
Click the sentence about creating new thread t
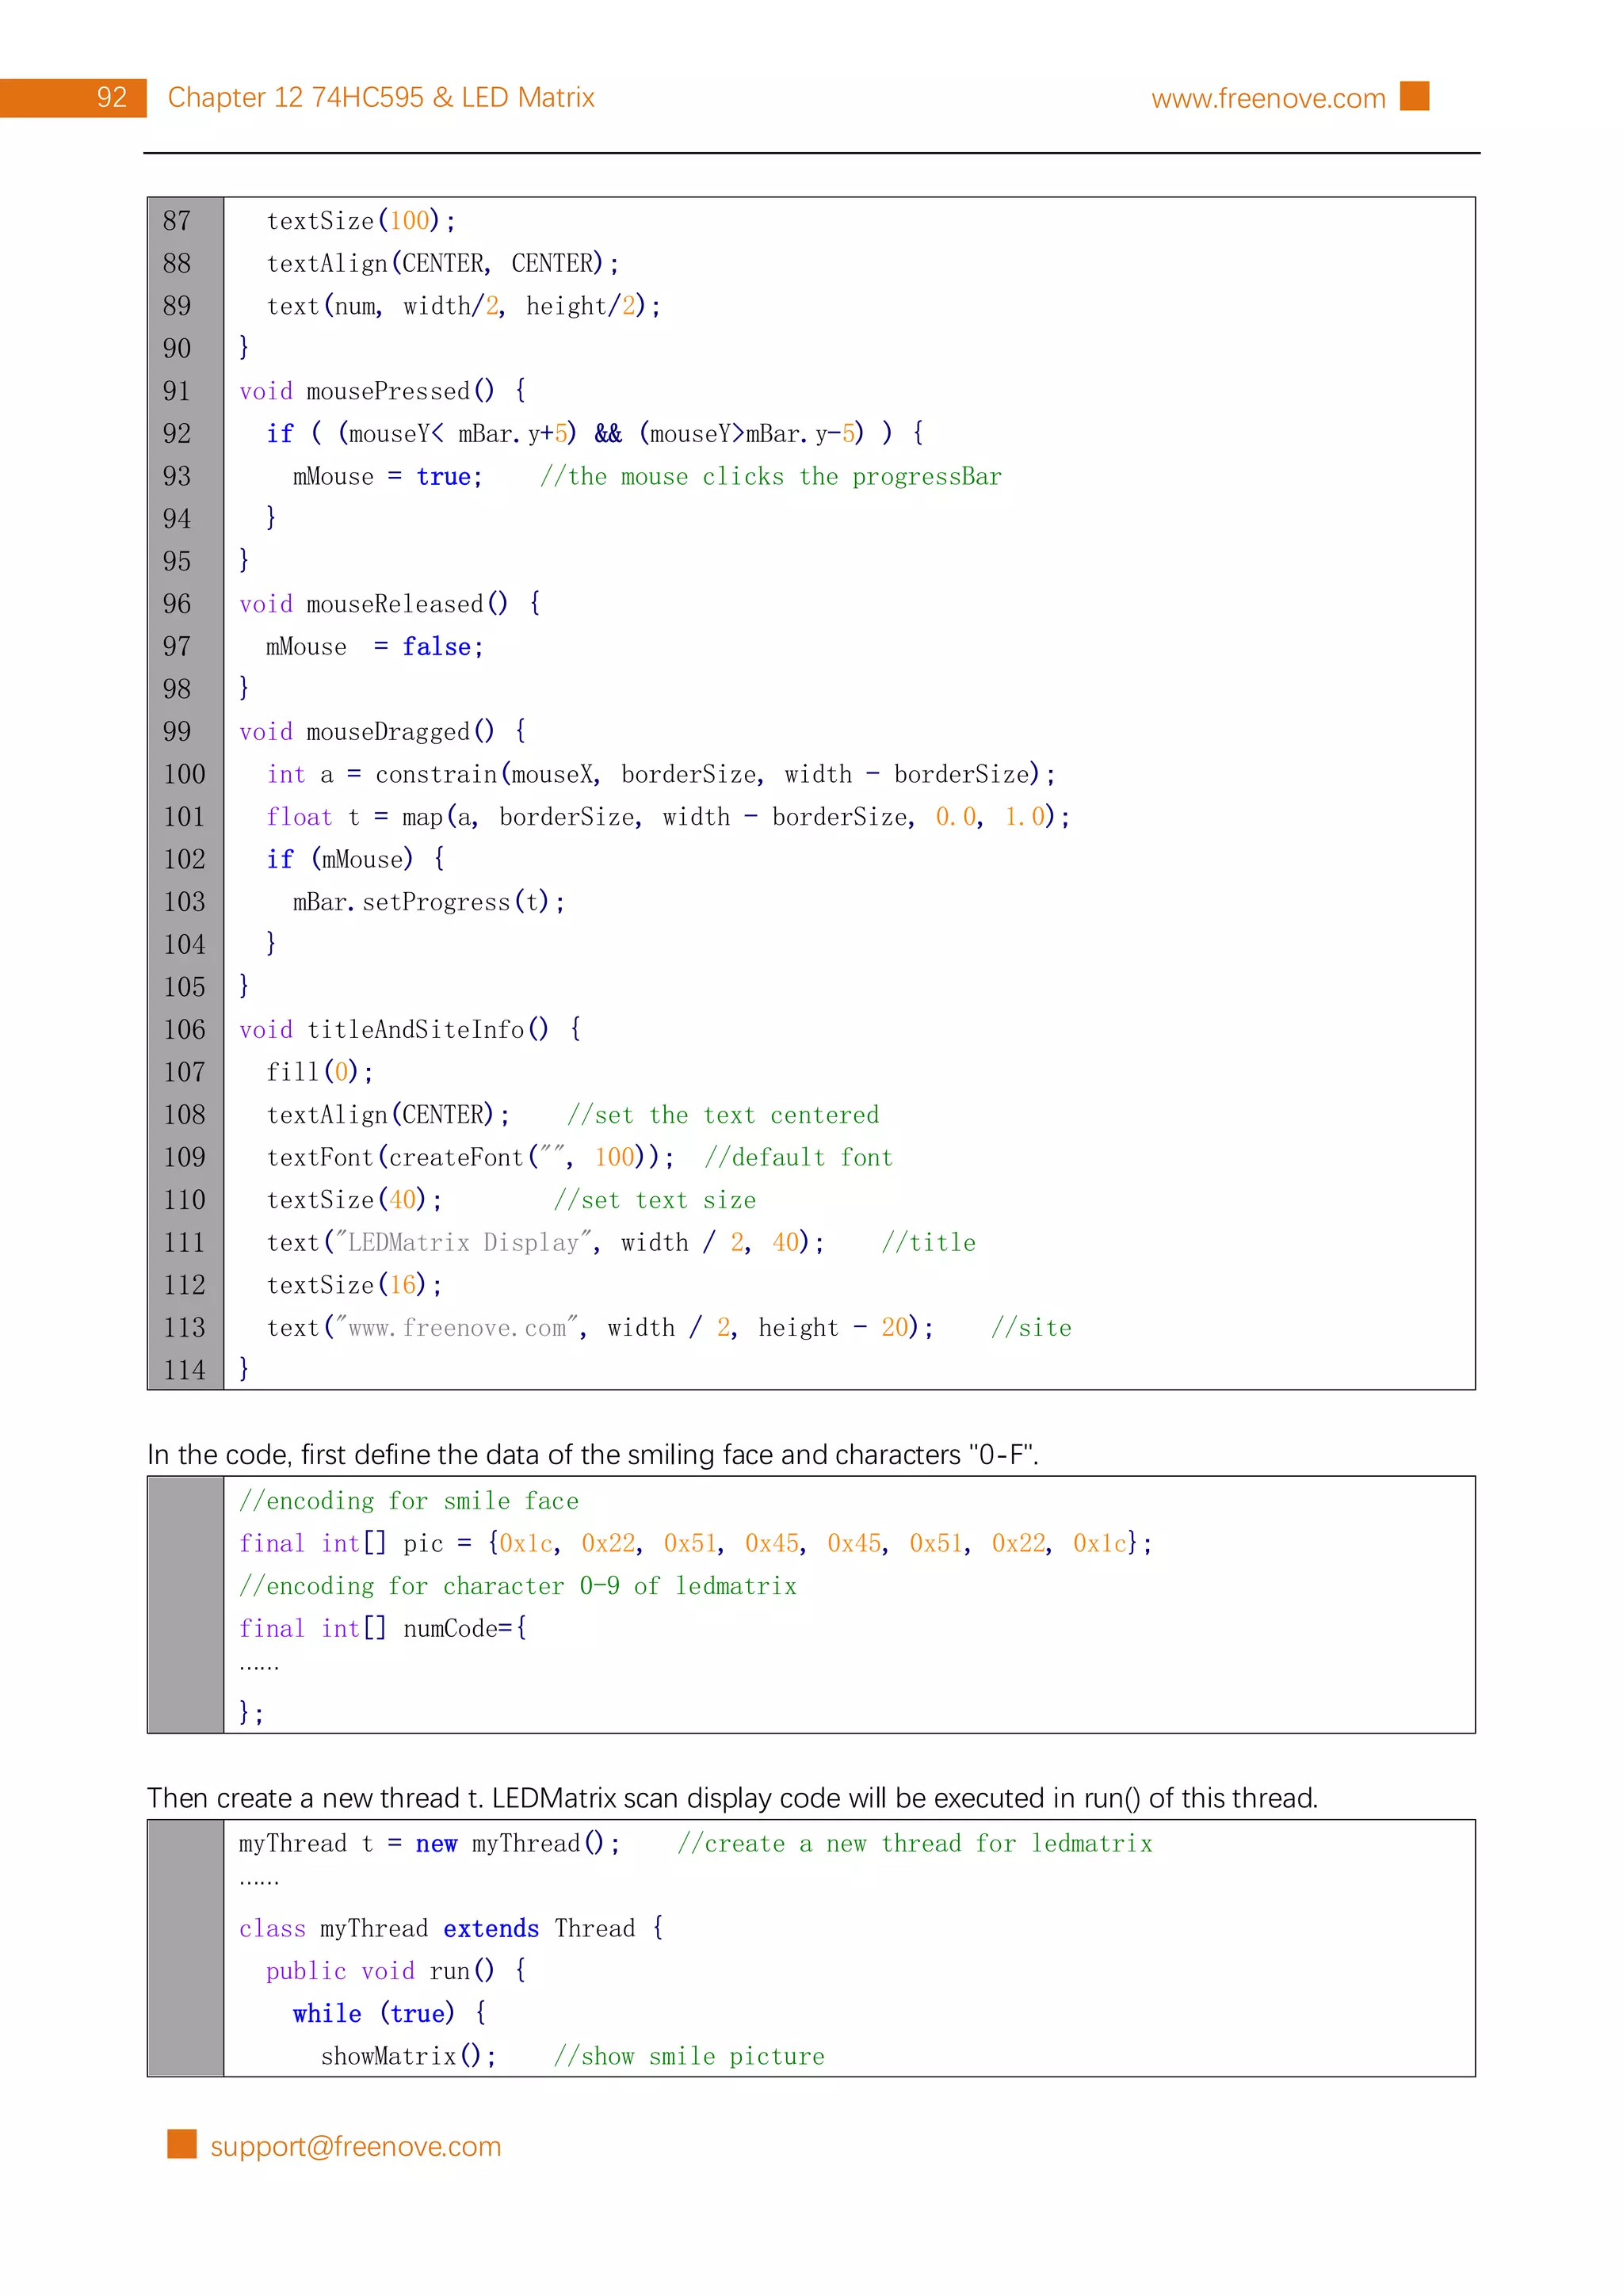[x=732, y=1798]
